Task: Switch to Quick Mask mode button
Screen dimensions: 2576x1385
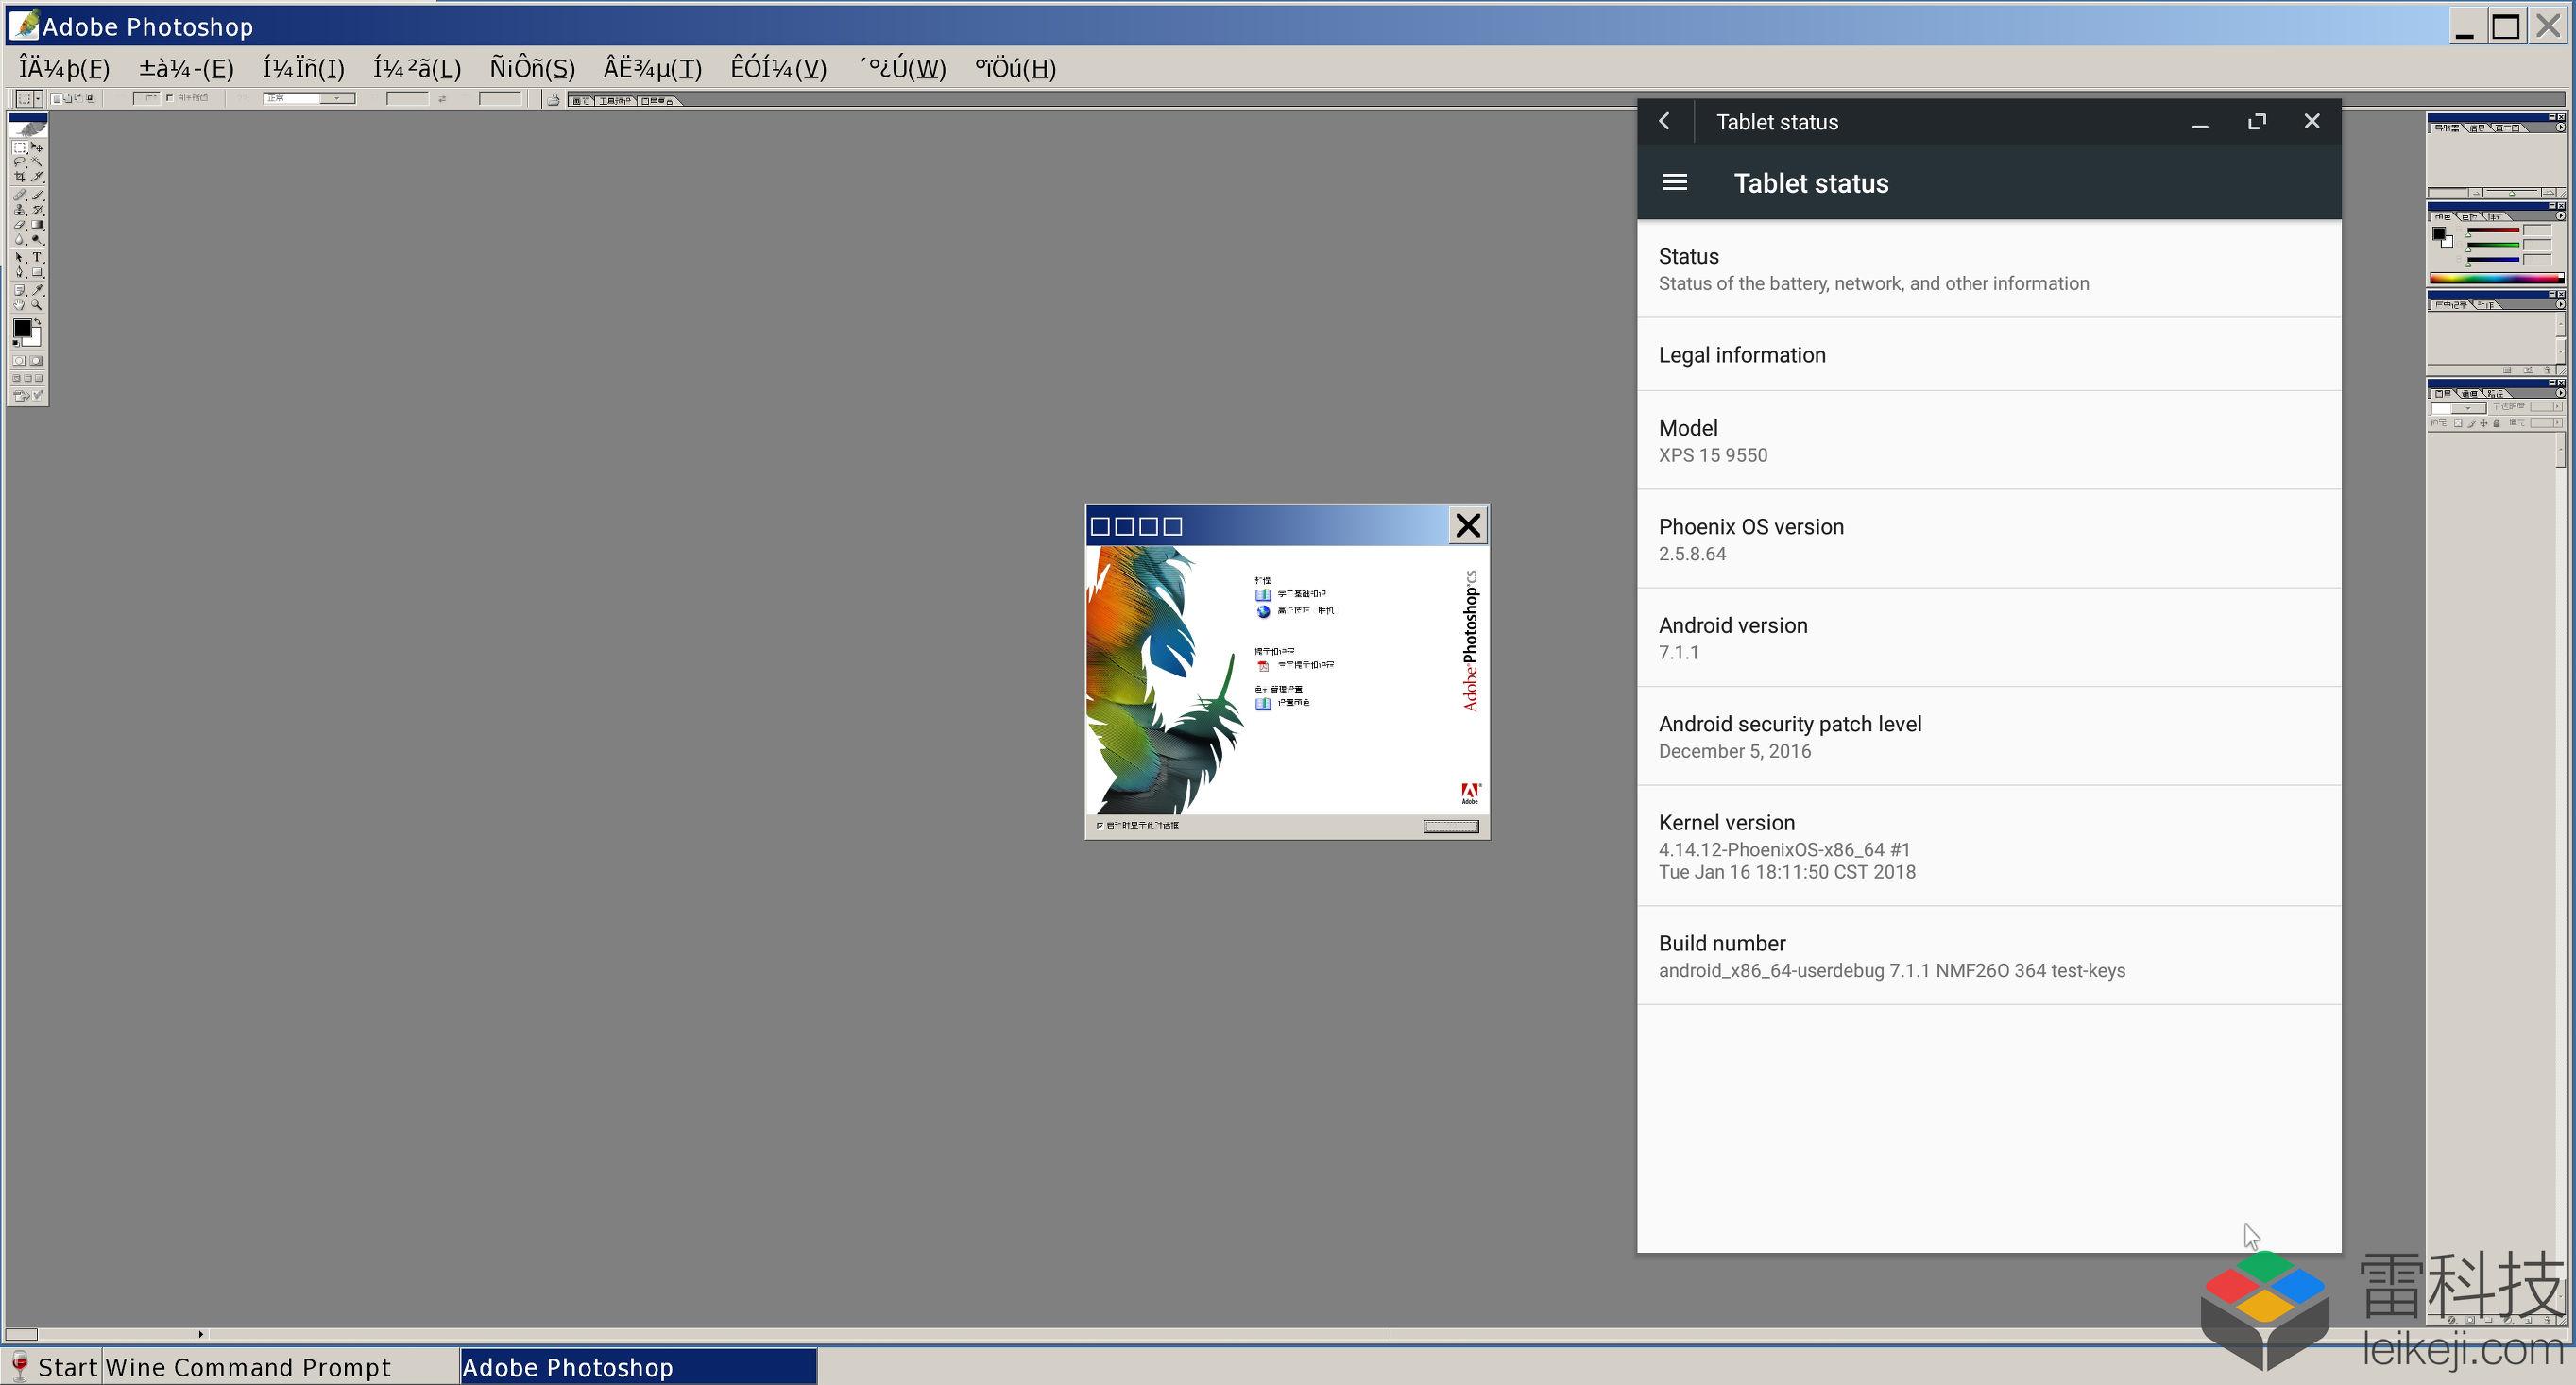Action: [x=36, y=361]
